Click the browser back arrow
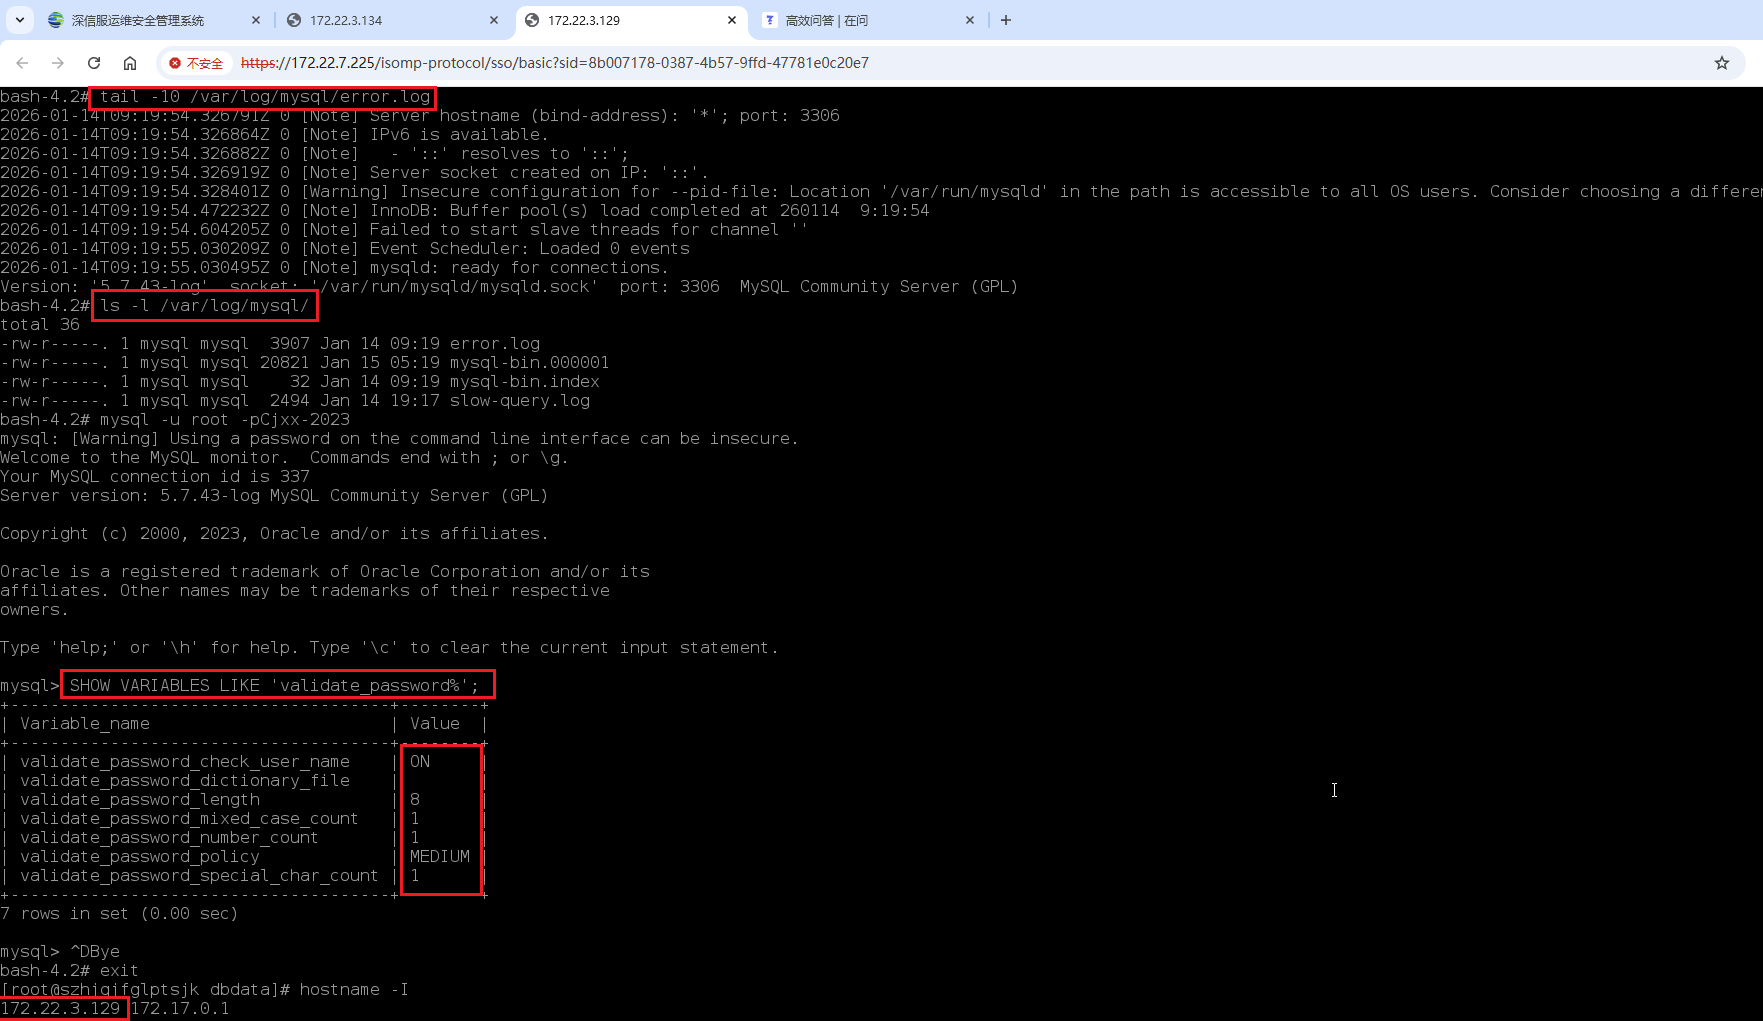This screenshot has width=1763, height=1021. click(x=22, y=63)
